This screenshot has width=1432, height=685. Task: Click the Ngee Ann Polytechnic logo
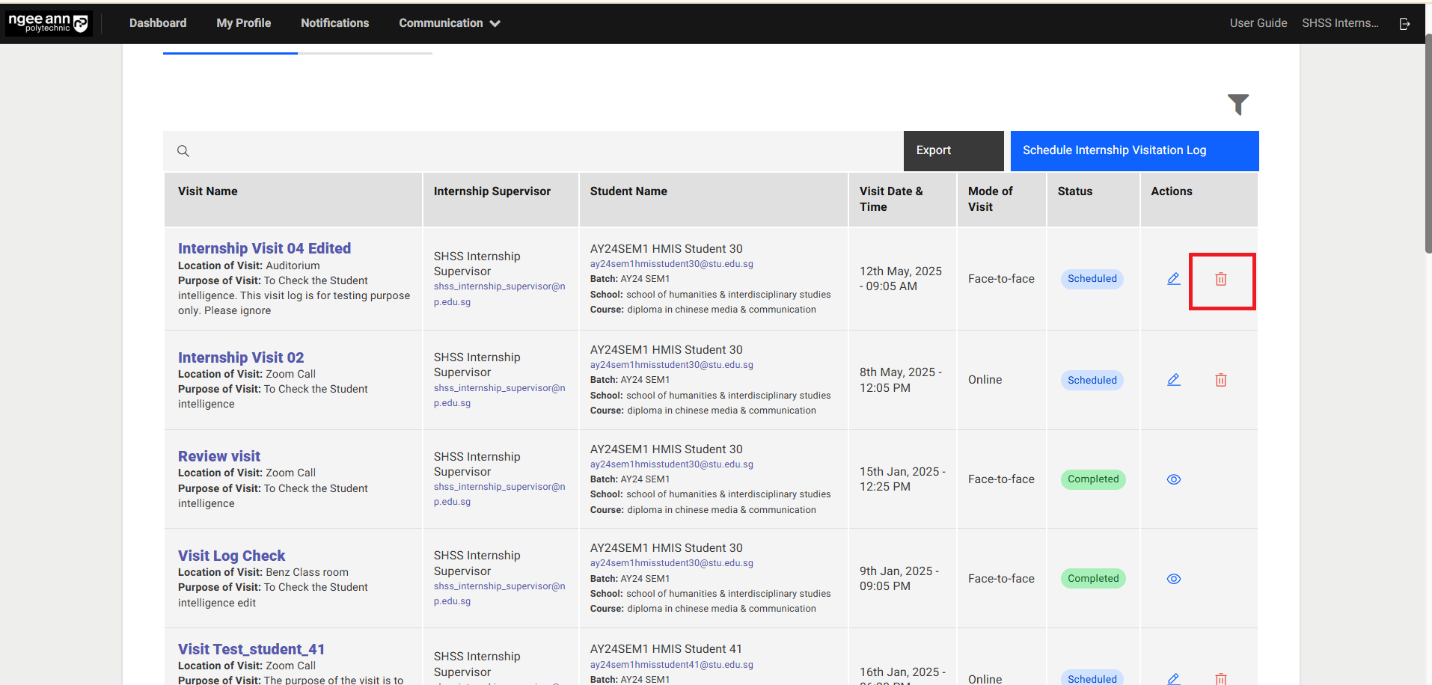click(x=48, y=23)
